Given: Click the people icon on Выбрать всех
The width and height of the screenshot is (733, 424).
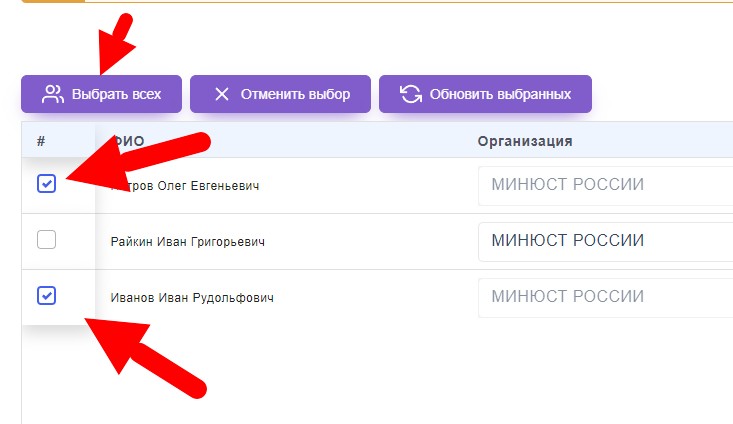Looking at the screenshot, I should pos(52,95).
